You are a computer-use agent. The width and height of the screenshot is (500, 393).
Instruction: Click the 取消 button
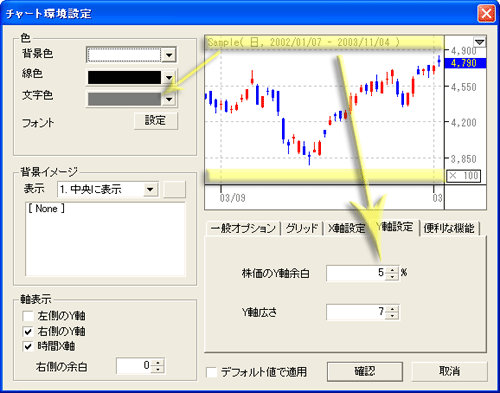[449, 371]
